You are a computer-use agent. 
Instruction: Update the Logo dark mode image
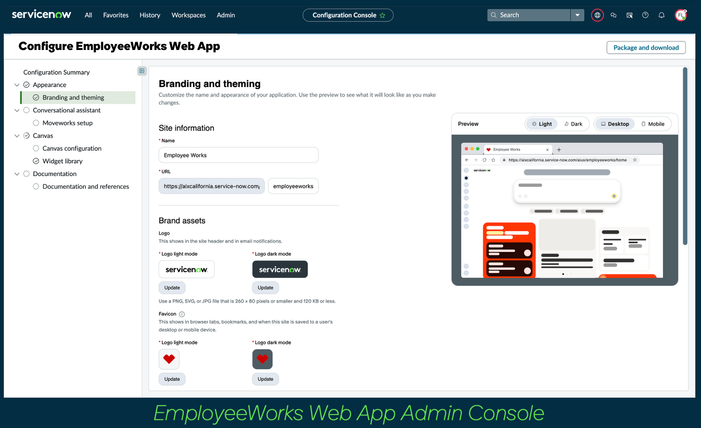pos(266,288)
